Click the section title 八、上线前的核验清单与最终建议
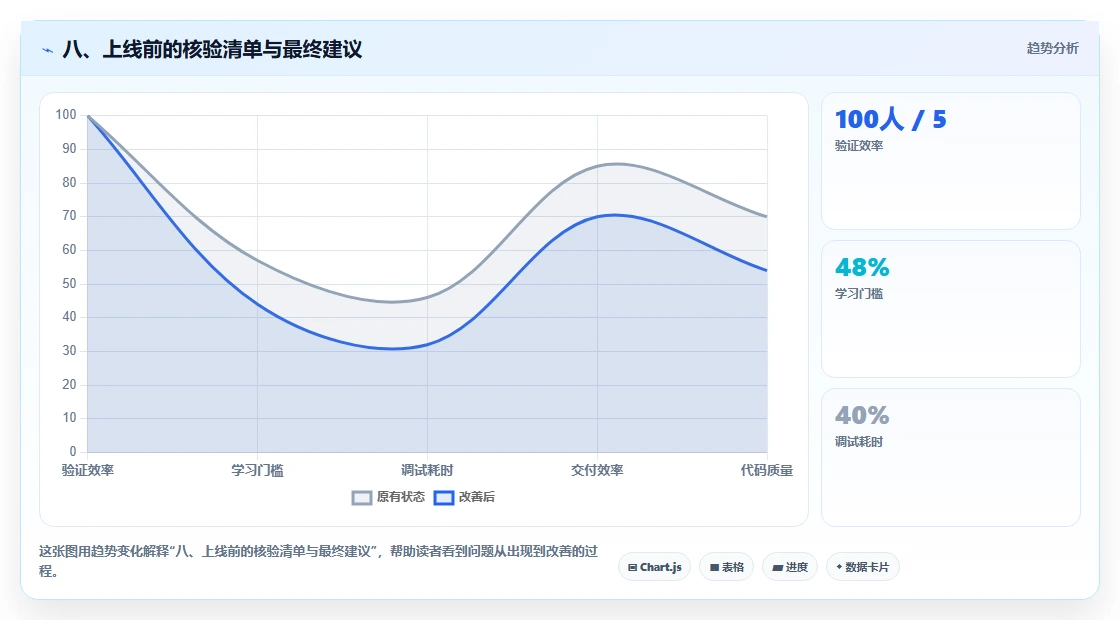The image size is (1120, 620). click(212, 49)
